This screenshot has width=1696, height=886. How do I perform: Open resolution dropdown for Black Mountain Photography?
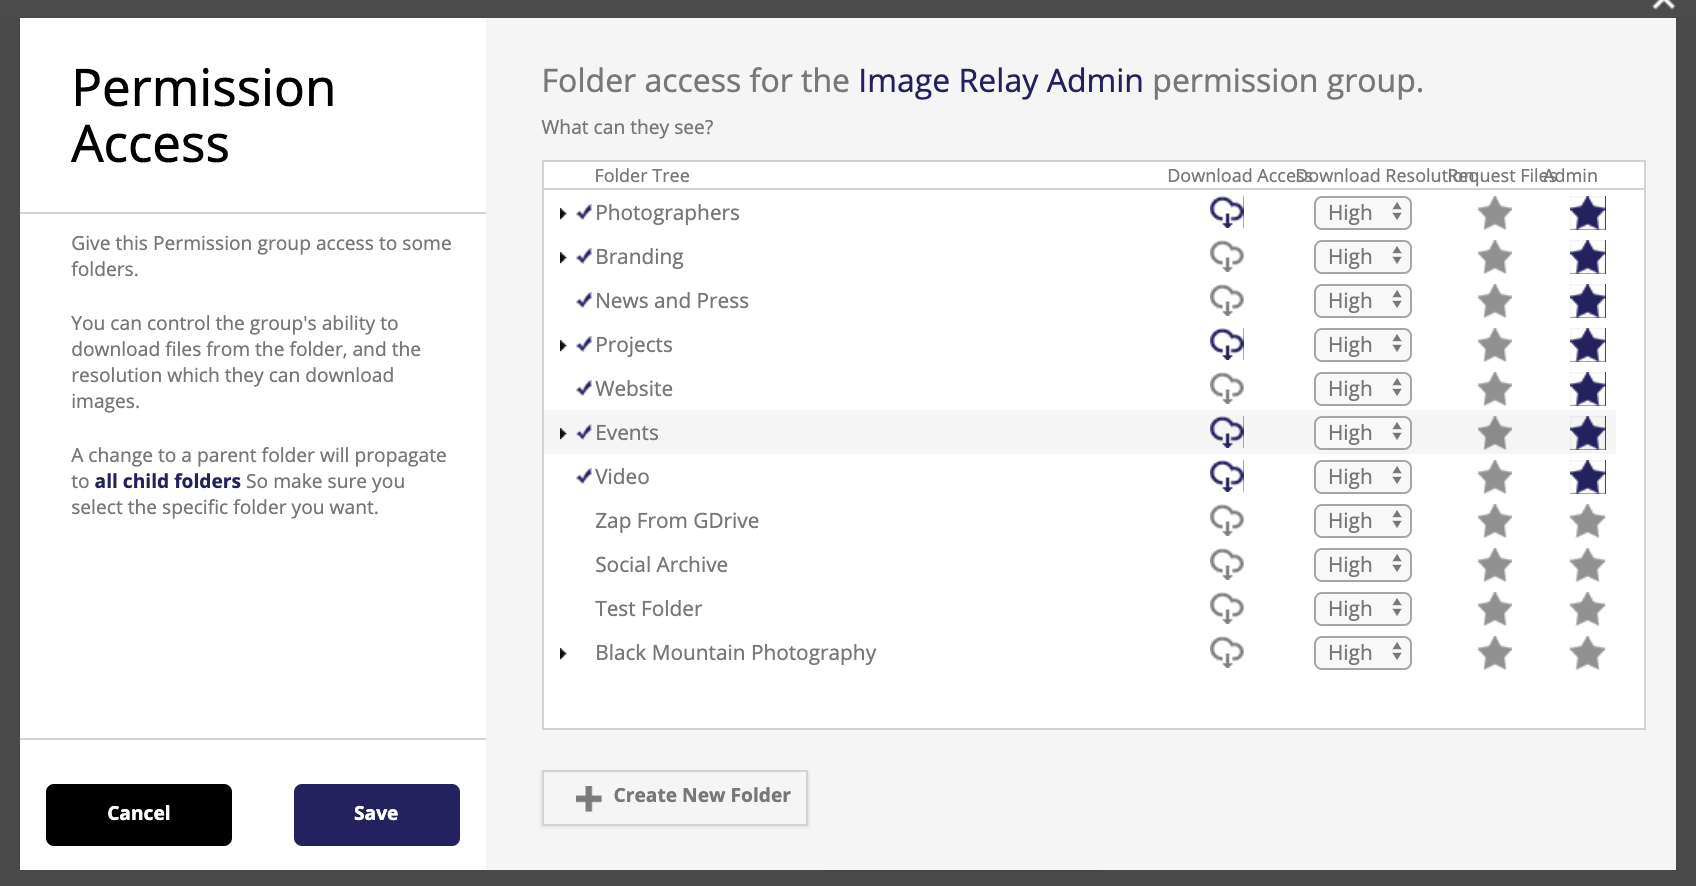[x=1363, y=653]
